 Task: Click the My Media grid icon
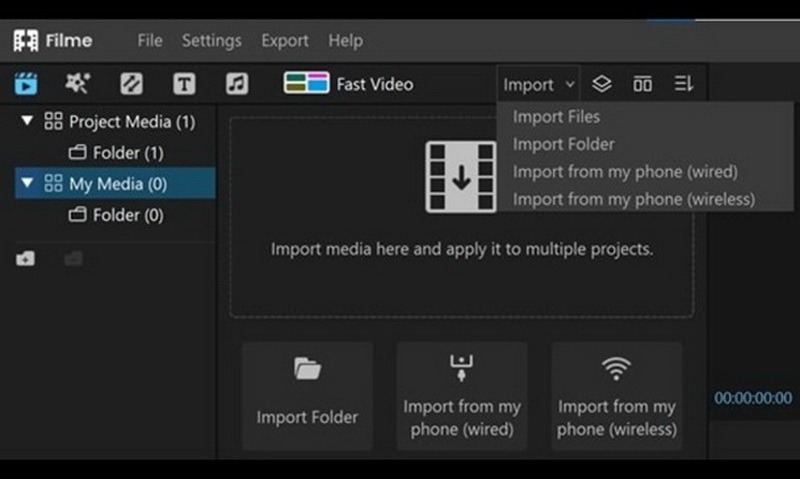[x=53, y=183]
